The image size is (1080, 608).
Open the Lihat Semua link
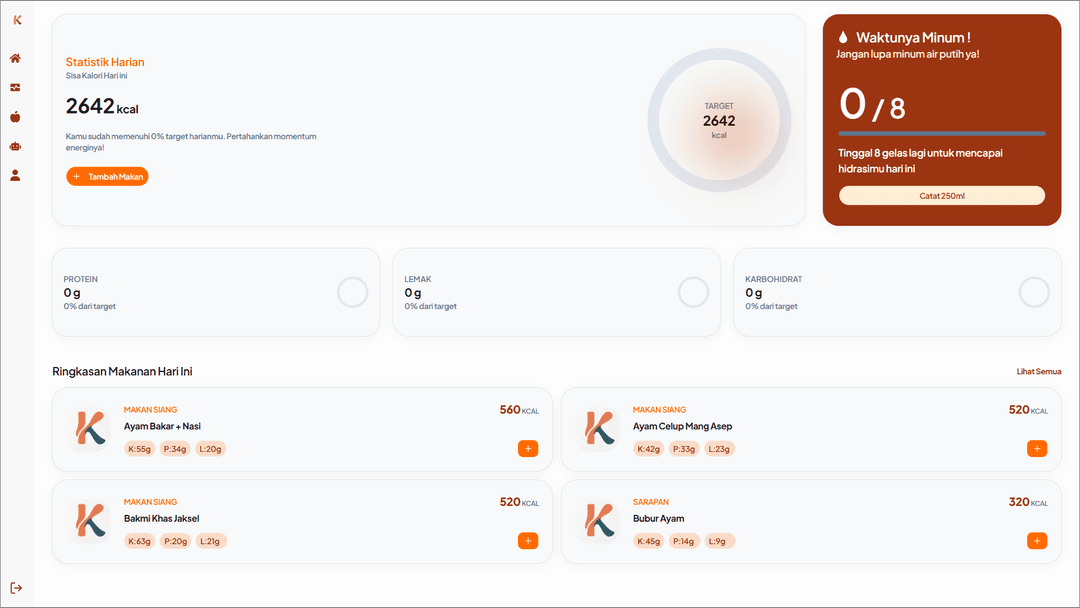[x=1039, y=371]
